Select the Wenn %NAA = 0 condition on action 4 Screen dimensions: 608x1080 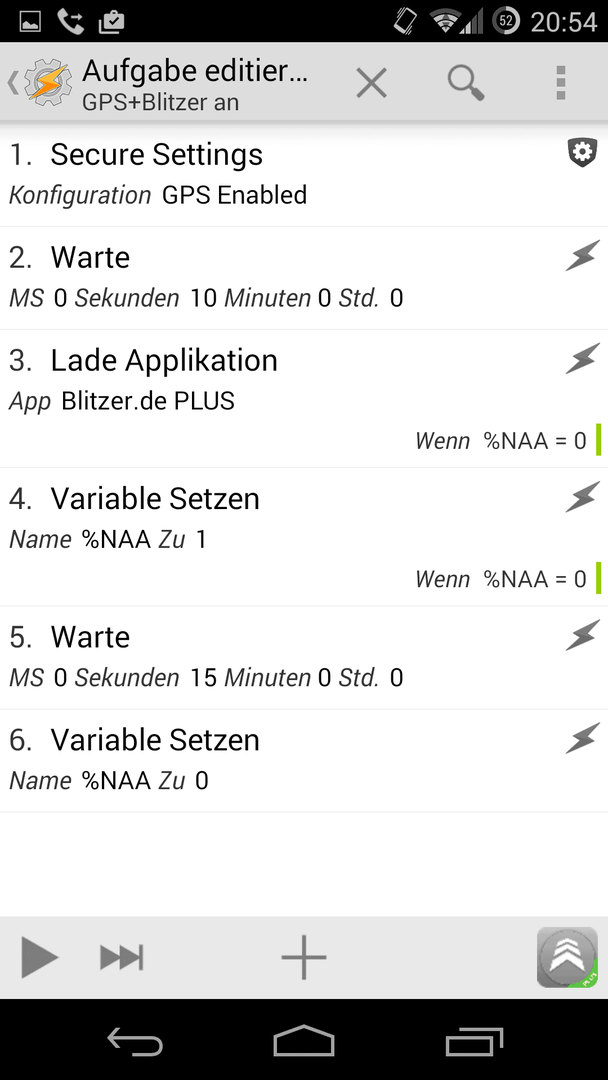point(501,579)
